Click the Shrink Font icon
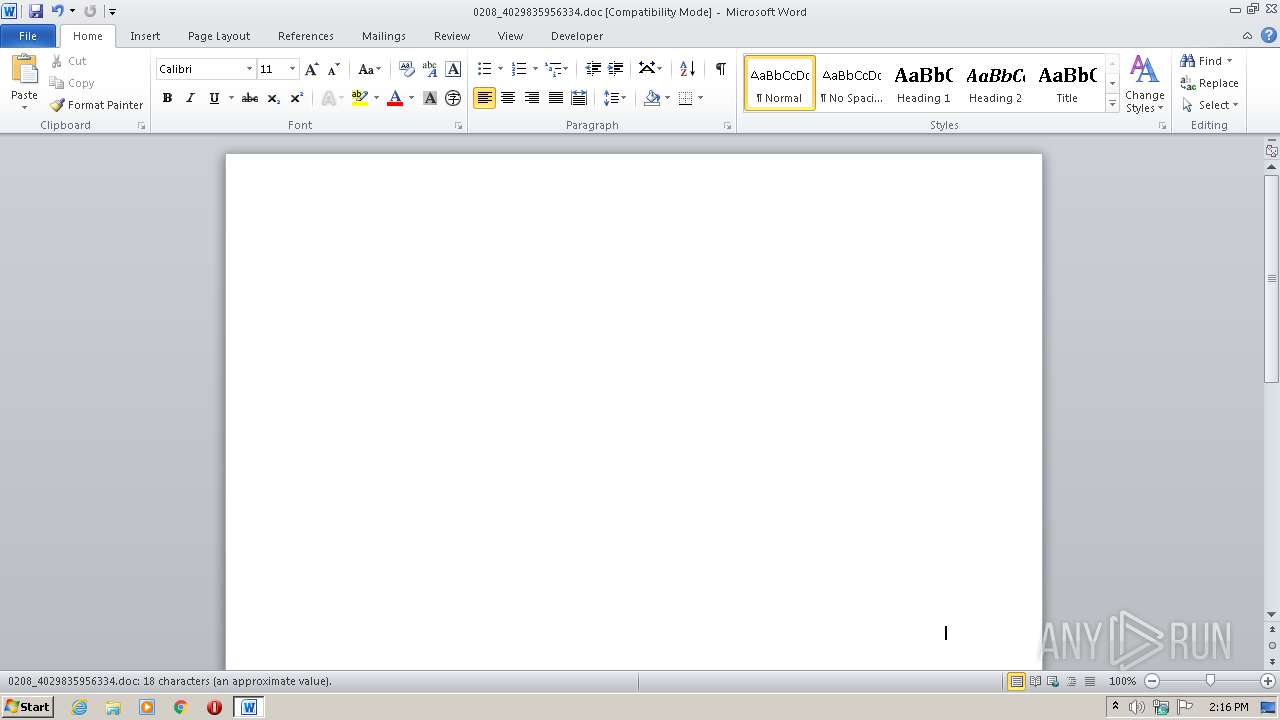 coord(334,69)
